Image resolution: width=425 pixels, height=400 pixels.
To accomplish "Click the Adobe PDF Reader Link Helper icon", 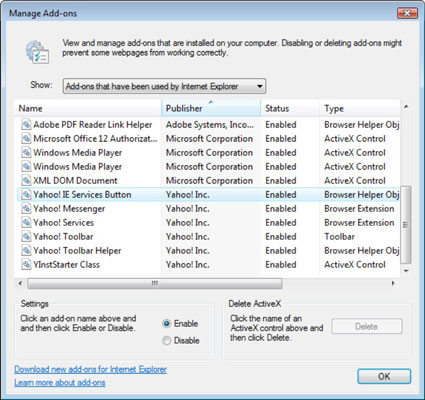I will 26,125.
